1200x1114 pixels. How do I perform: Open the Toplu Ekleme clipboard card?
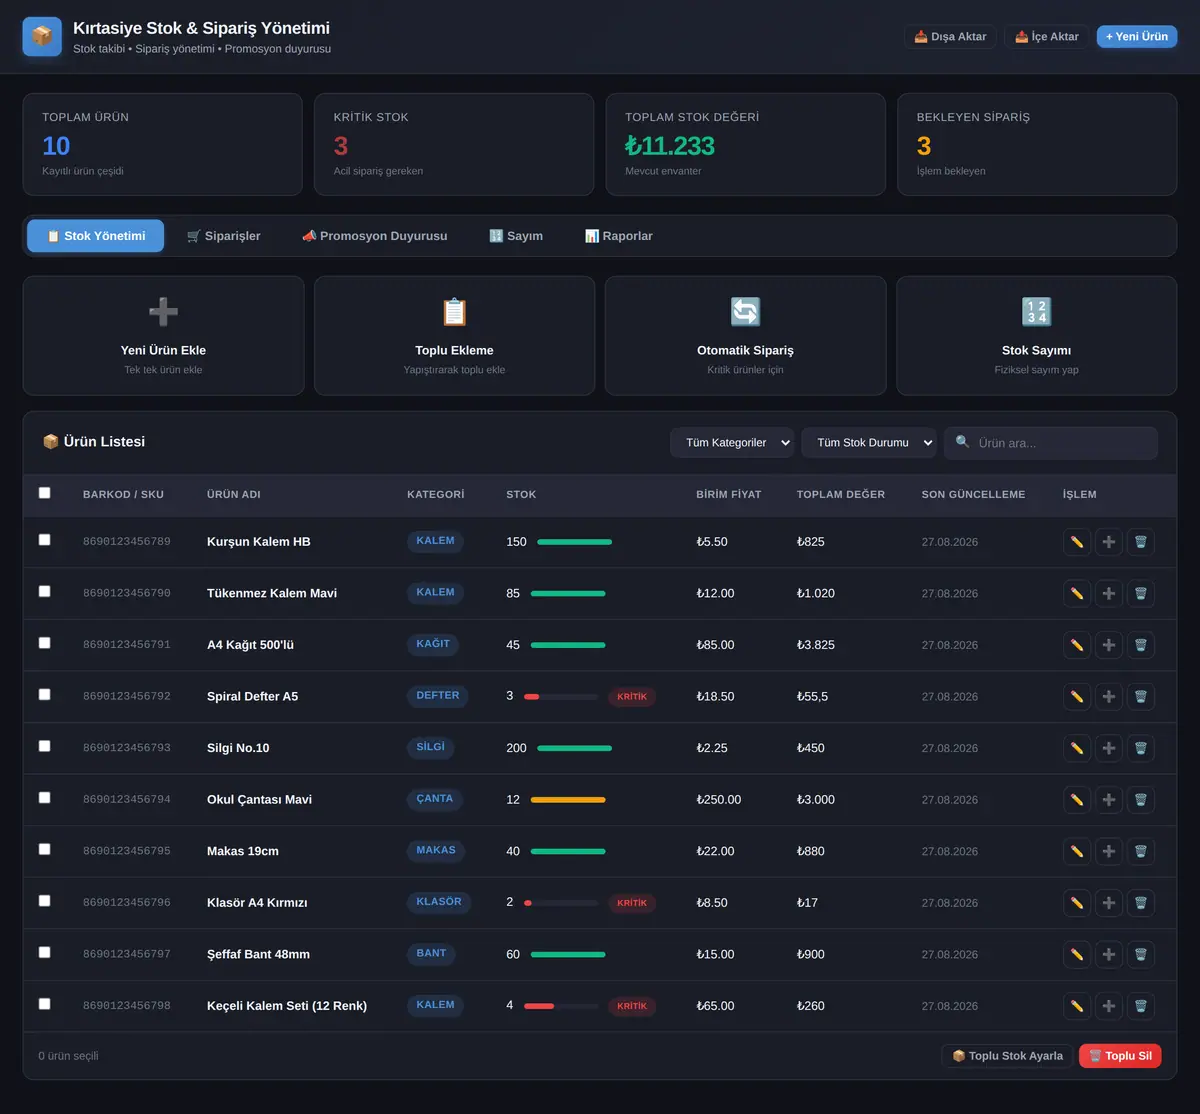click(455, 336)
